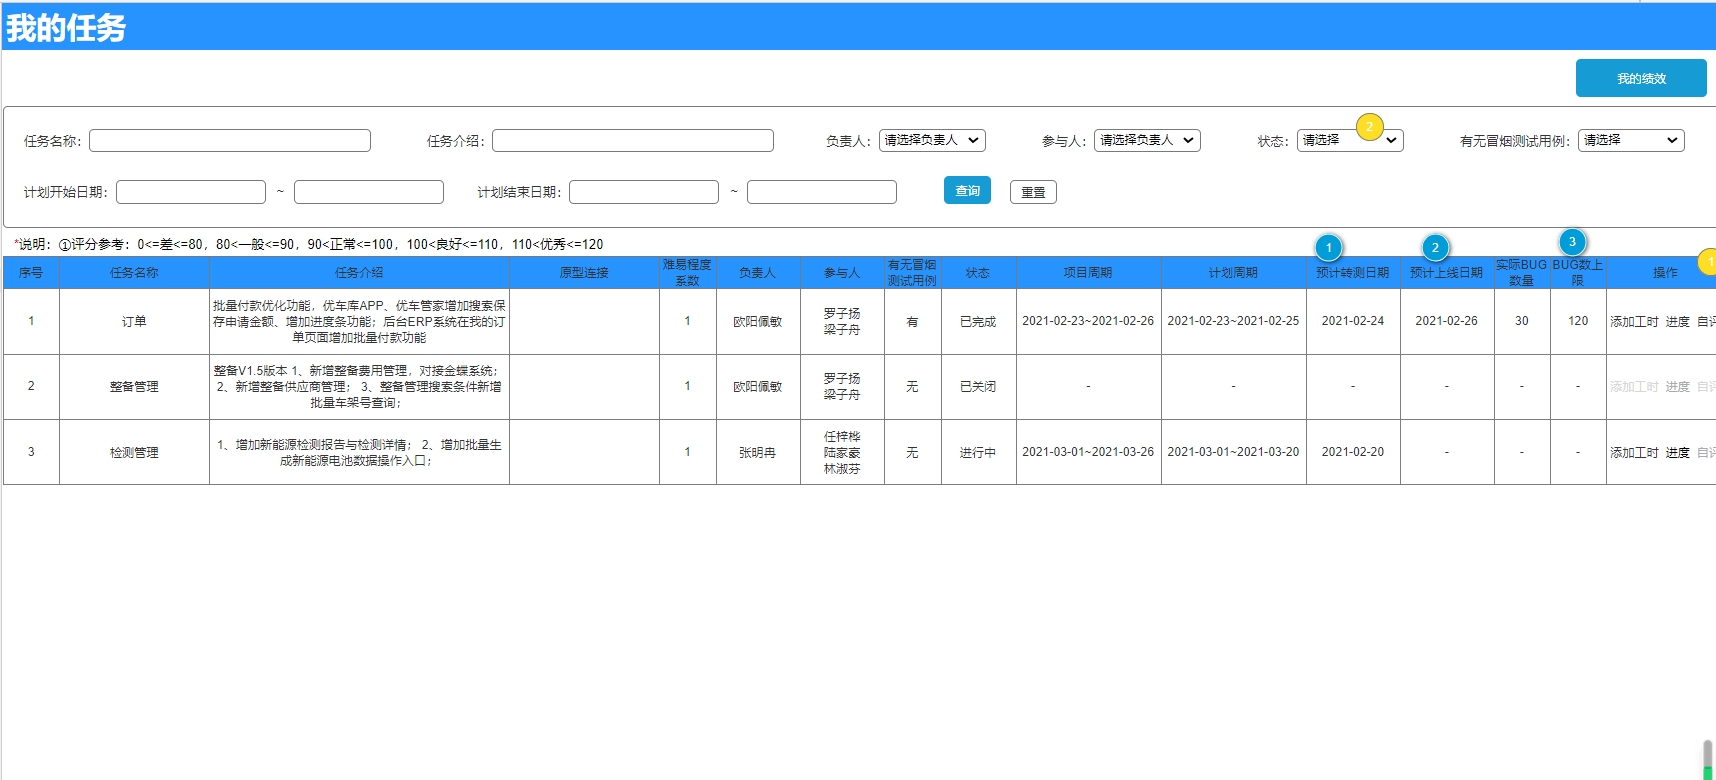Click the 张明冉 owner cell
The width and height of the screenshot is (1716, 780).
758,452
